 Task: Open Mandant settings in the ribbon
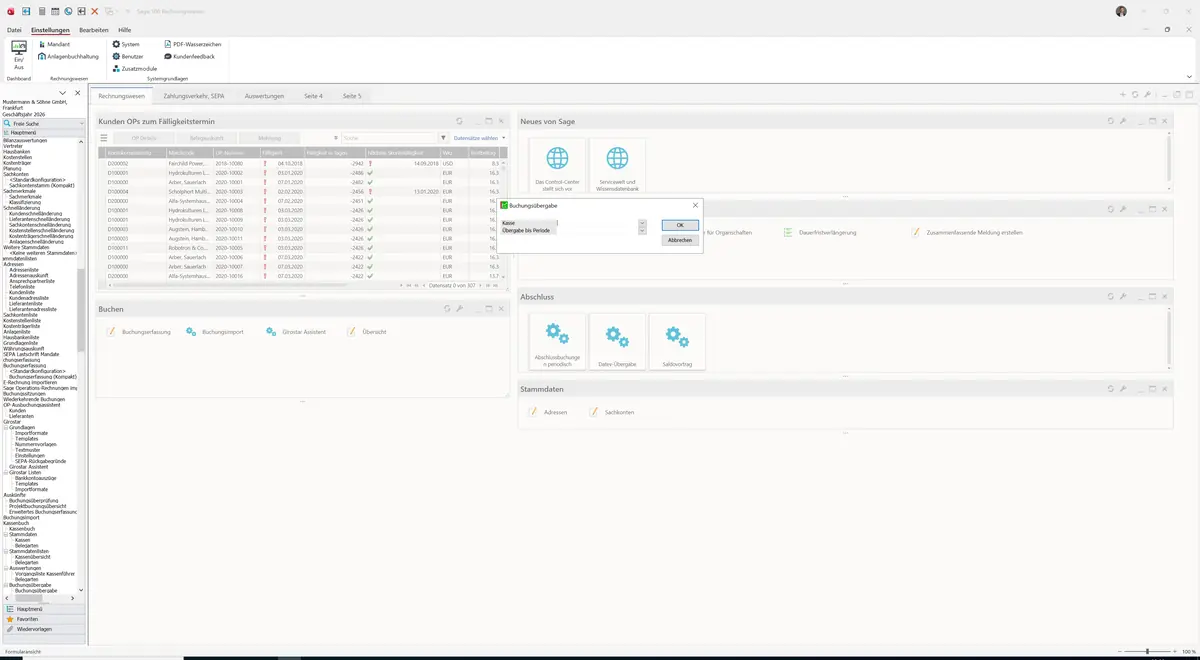(54, 44)
